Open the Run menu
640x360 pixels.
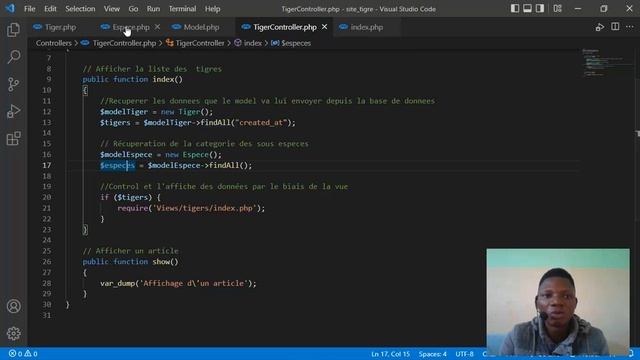[x=153, y=9]
